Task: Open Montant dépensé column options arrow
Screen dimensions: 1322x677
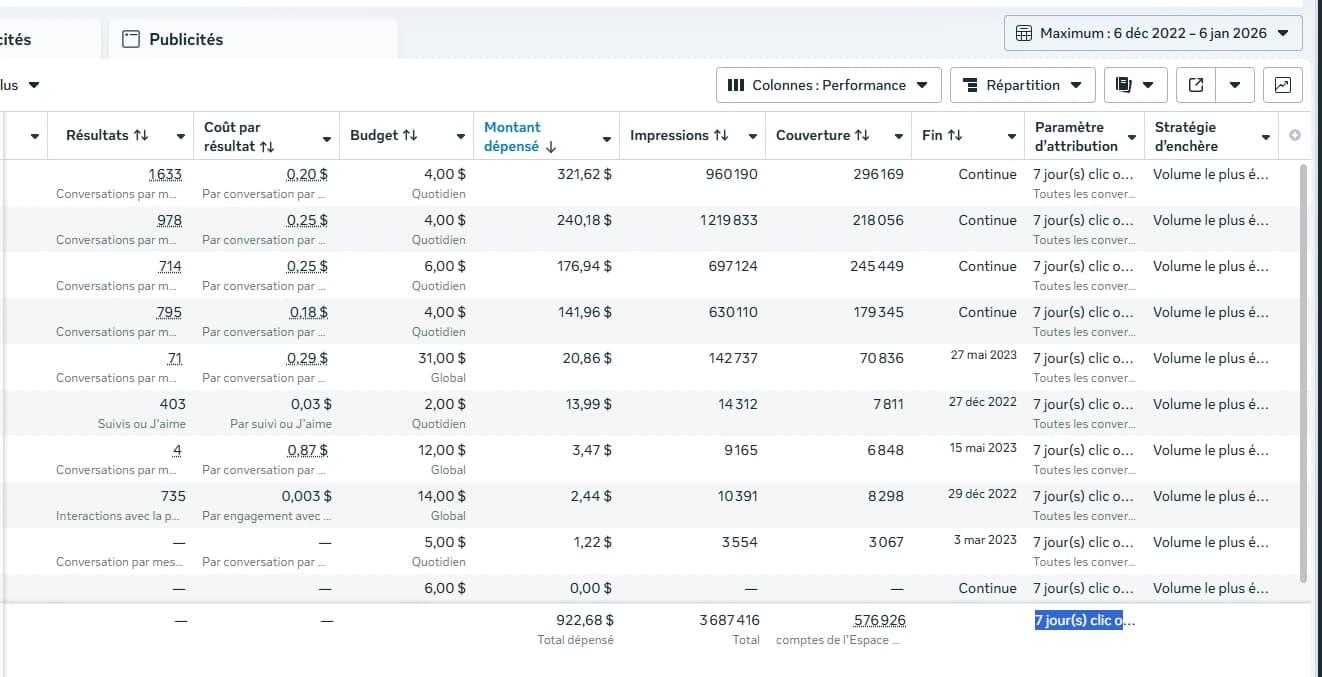Action: click(607, 138)
